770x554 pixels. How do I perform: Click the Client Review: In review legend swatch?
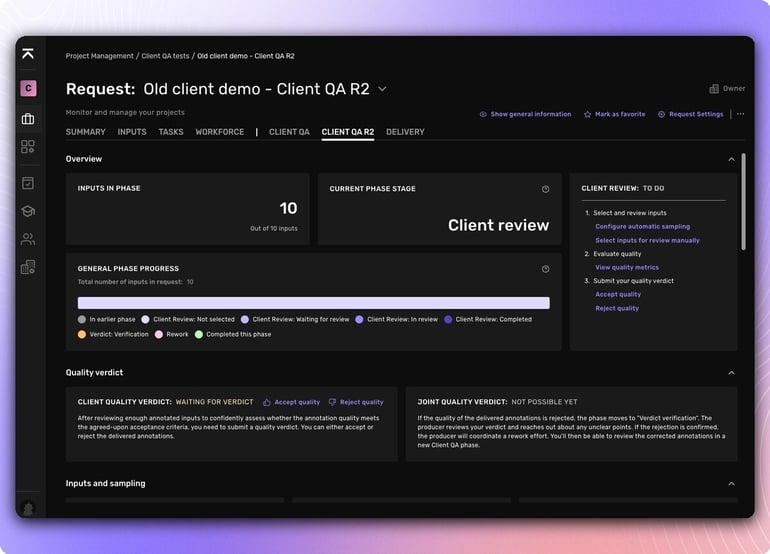[359, 320]
